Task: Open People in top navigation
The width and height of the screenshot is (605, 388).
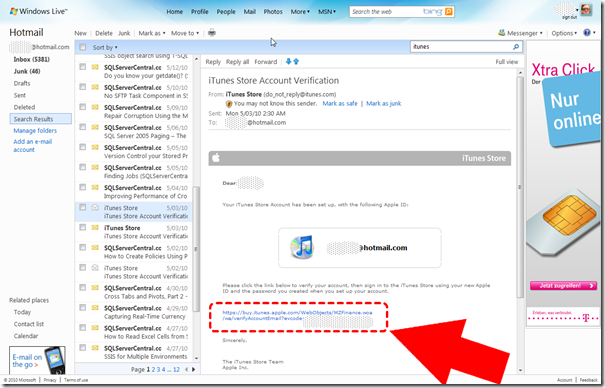Action: pos(226,12)
